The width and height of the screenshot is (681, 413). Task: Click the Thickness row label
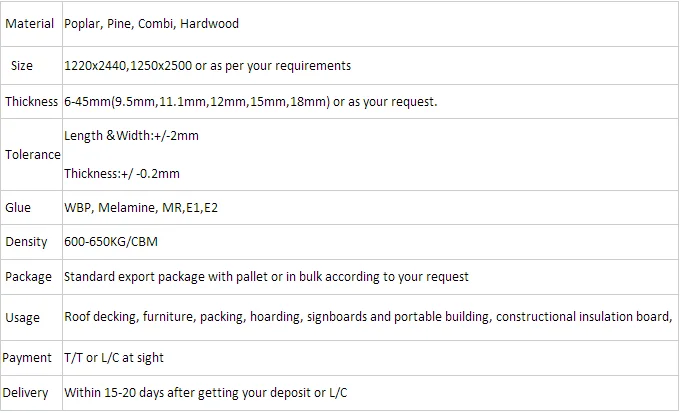tap(32, 102)
